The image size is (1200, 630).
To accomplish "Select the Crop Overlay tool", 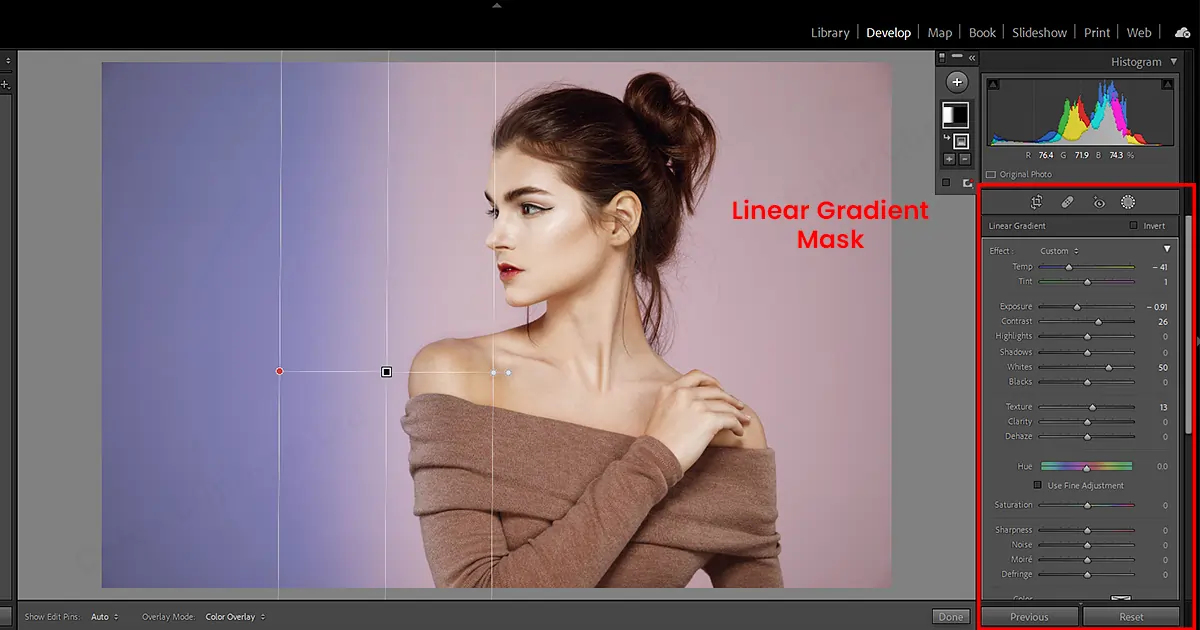I will click(x=1036, y=201).
